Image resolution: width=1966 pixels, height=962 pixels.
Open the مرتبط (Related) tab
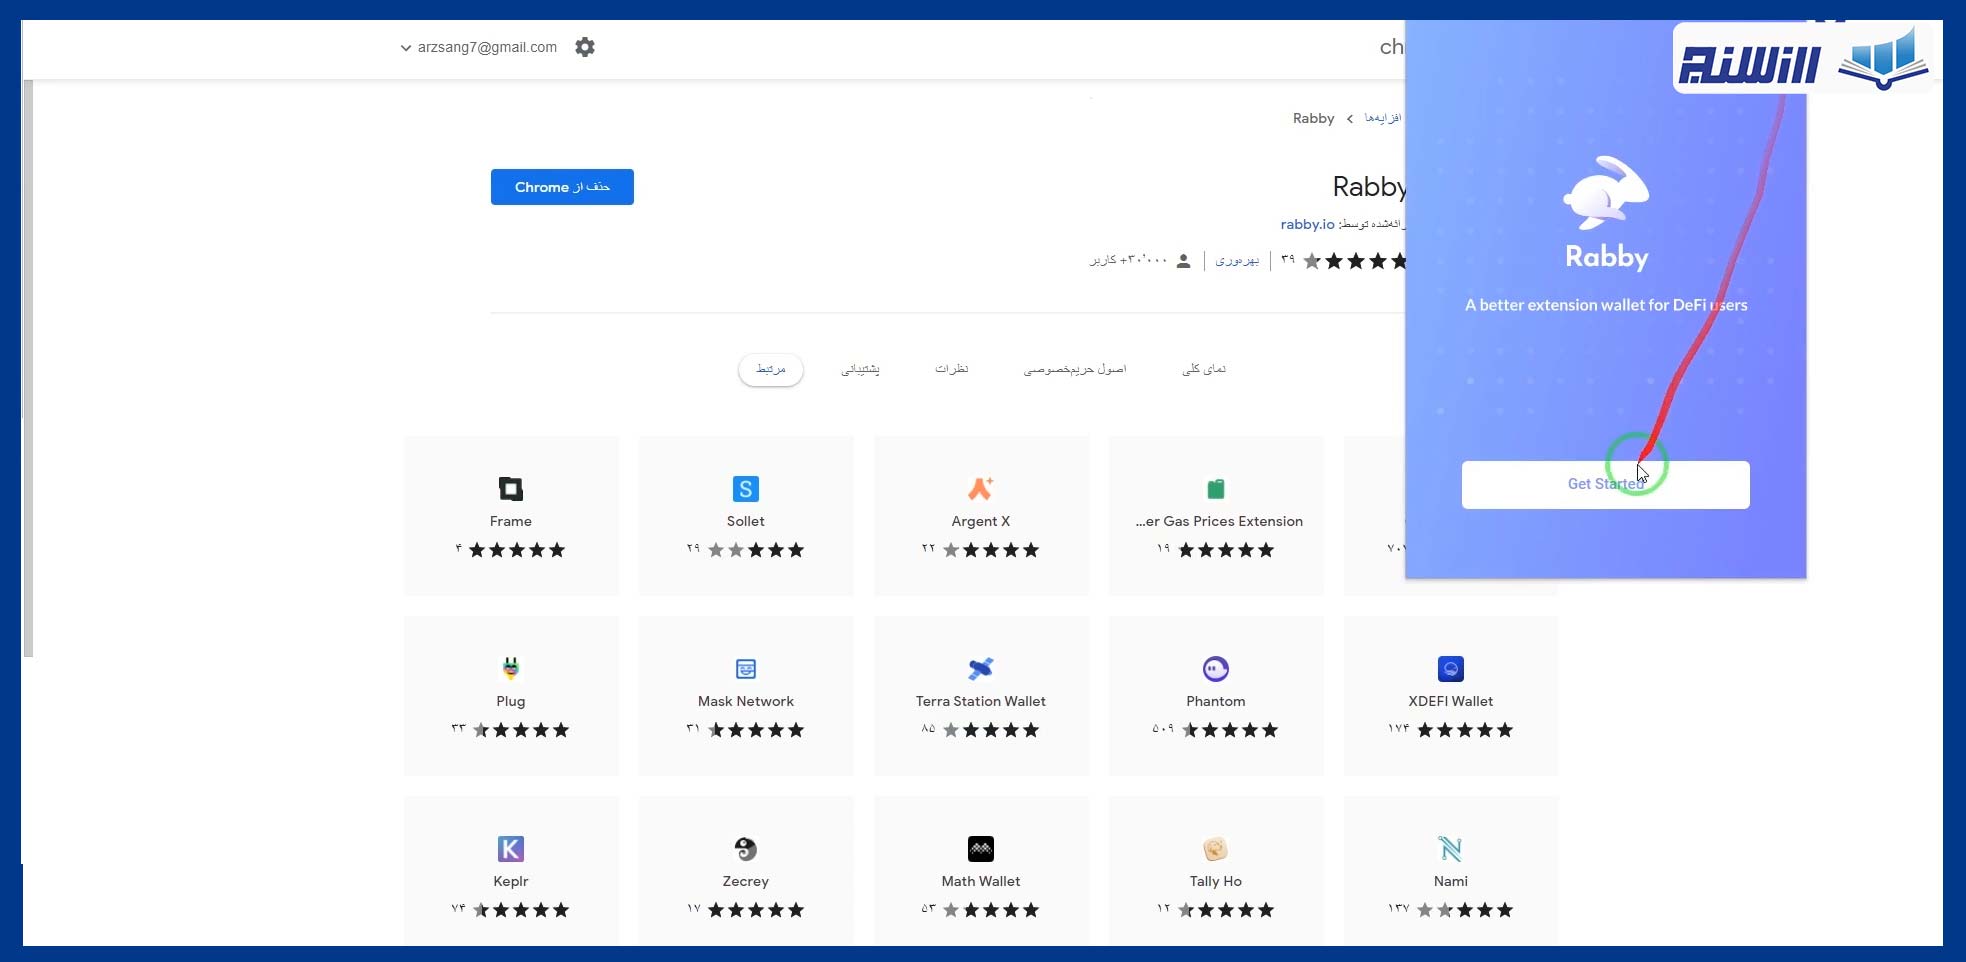click(771, 369)
